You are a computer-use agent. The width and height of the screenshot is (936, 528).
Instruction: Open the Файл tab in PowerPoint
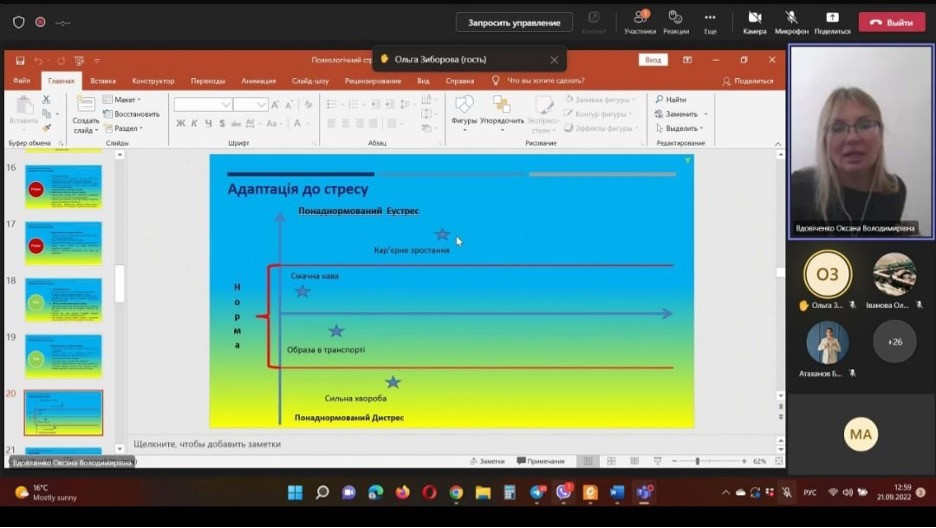point(21,81)
